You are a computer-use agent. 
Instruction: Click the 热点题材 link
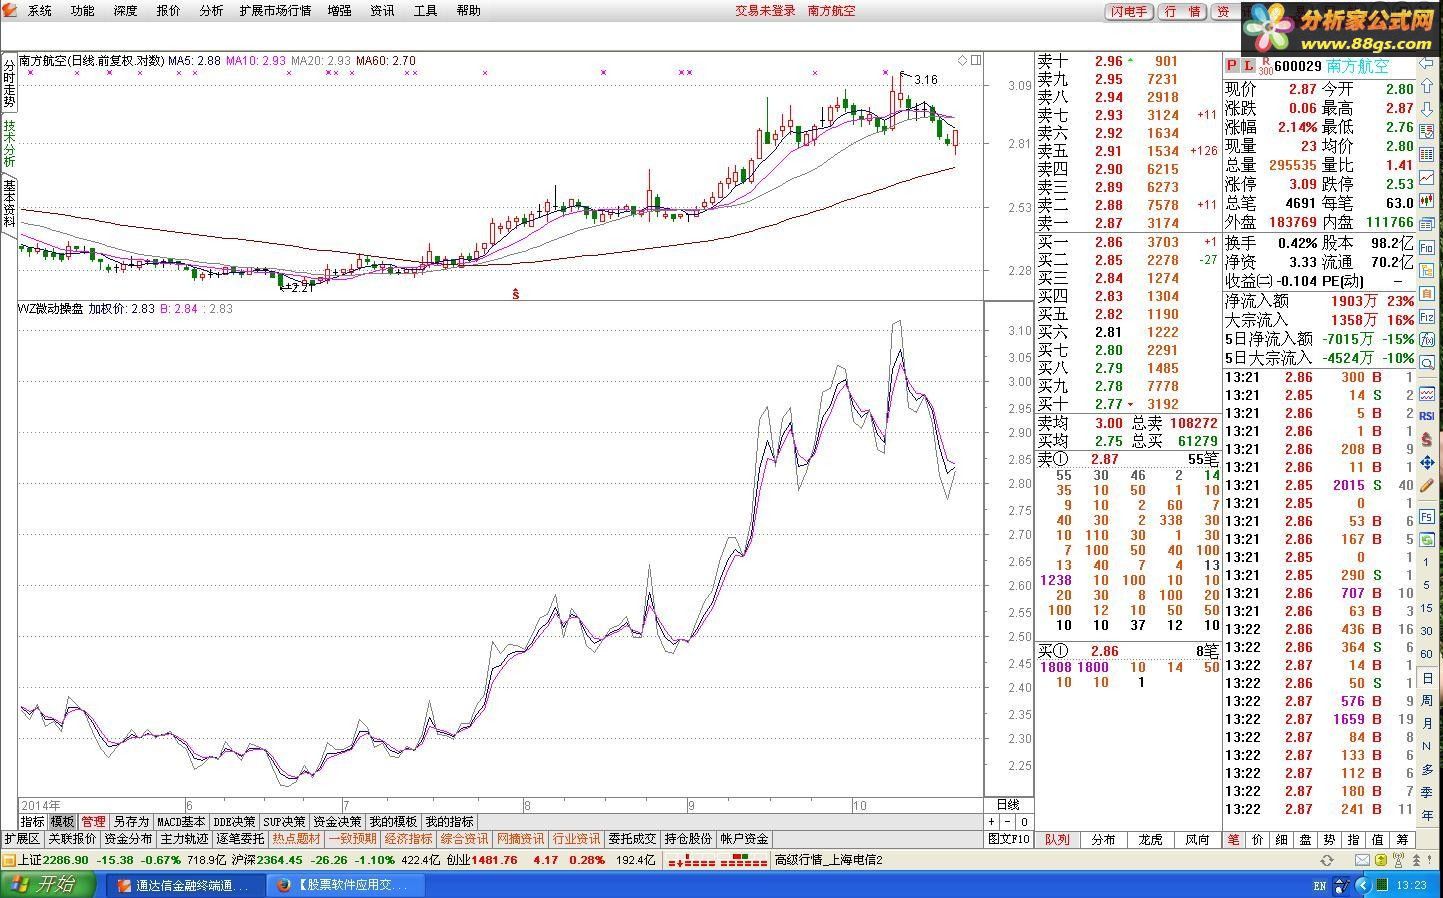297,839
